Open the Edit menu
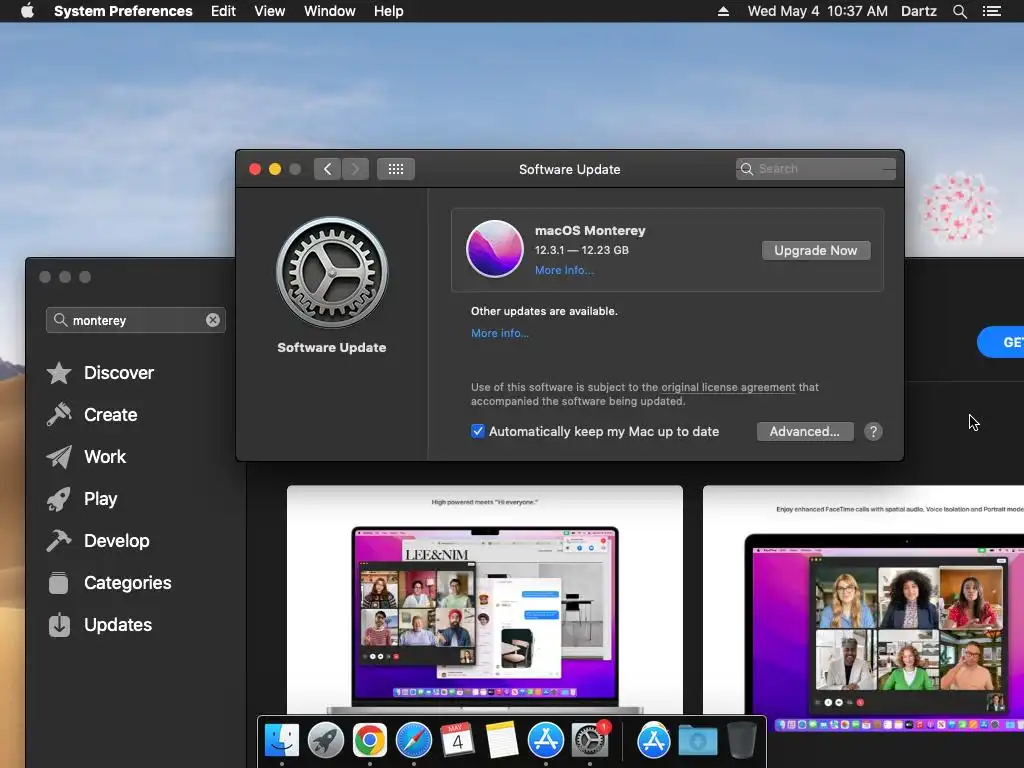The height and width of the screenshot is (768, 1024). click(x=223, y=11)
